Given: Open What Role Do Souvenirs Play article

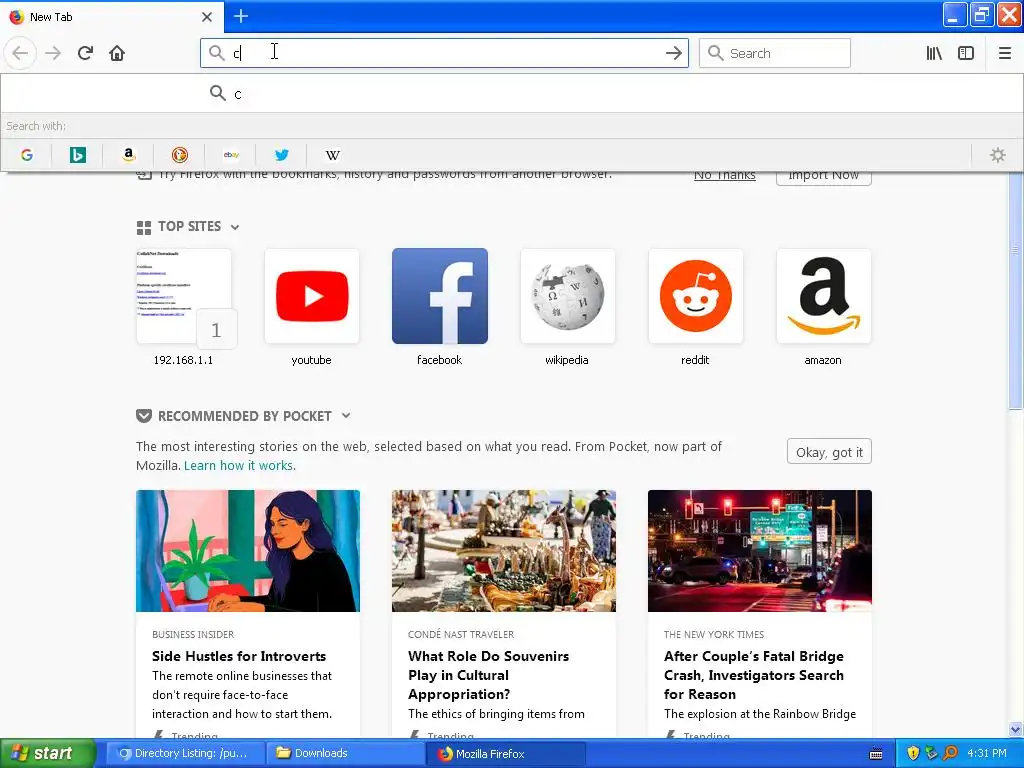Looking at the screenshot, I should coord(488,675).
